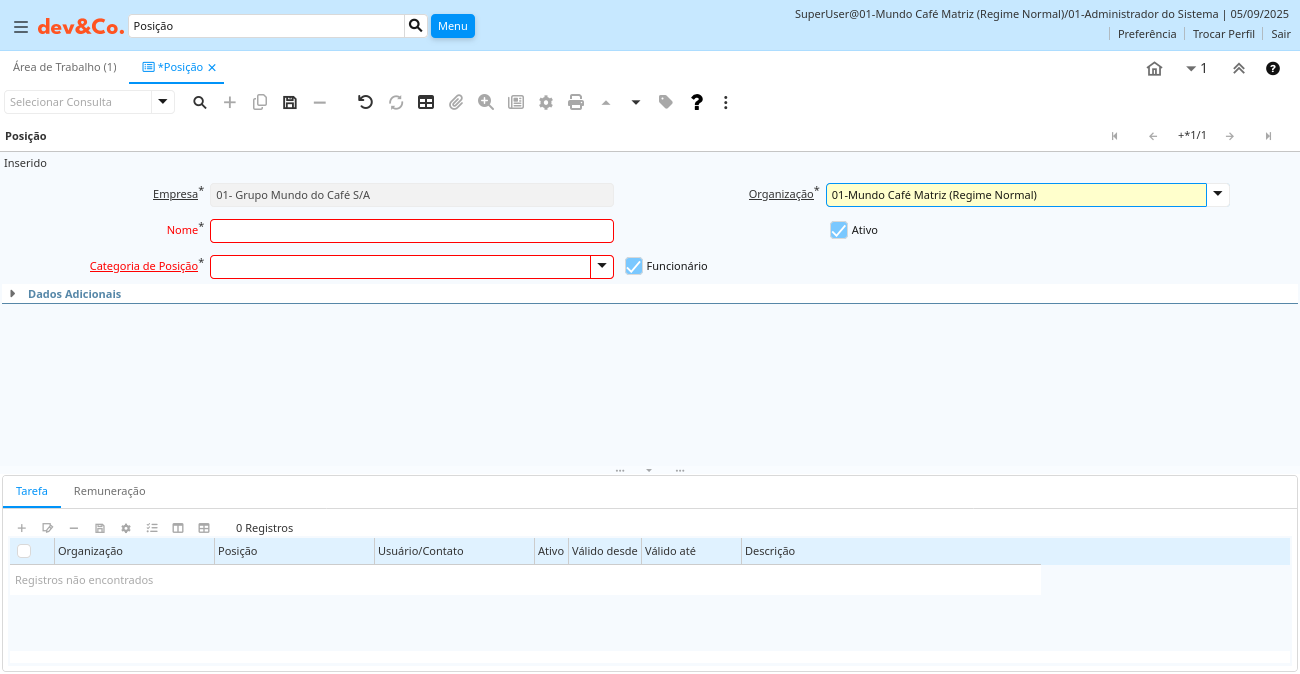This screenshot has height=674, width=1300.
Task: Click into the Nome input field
Action: 411,231
